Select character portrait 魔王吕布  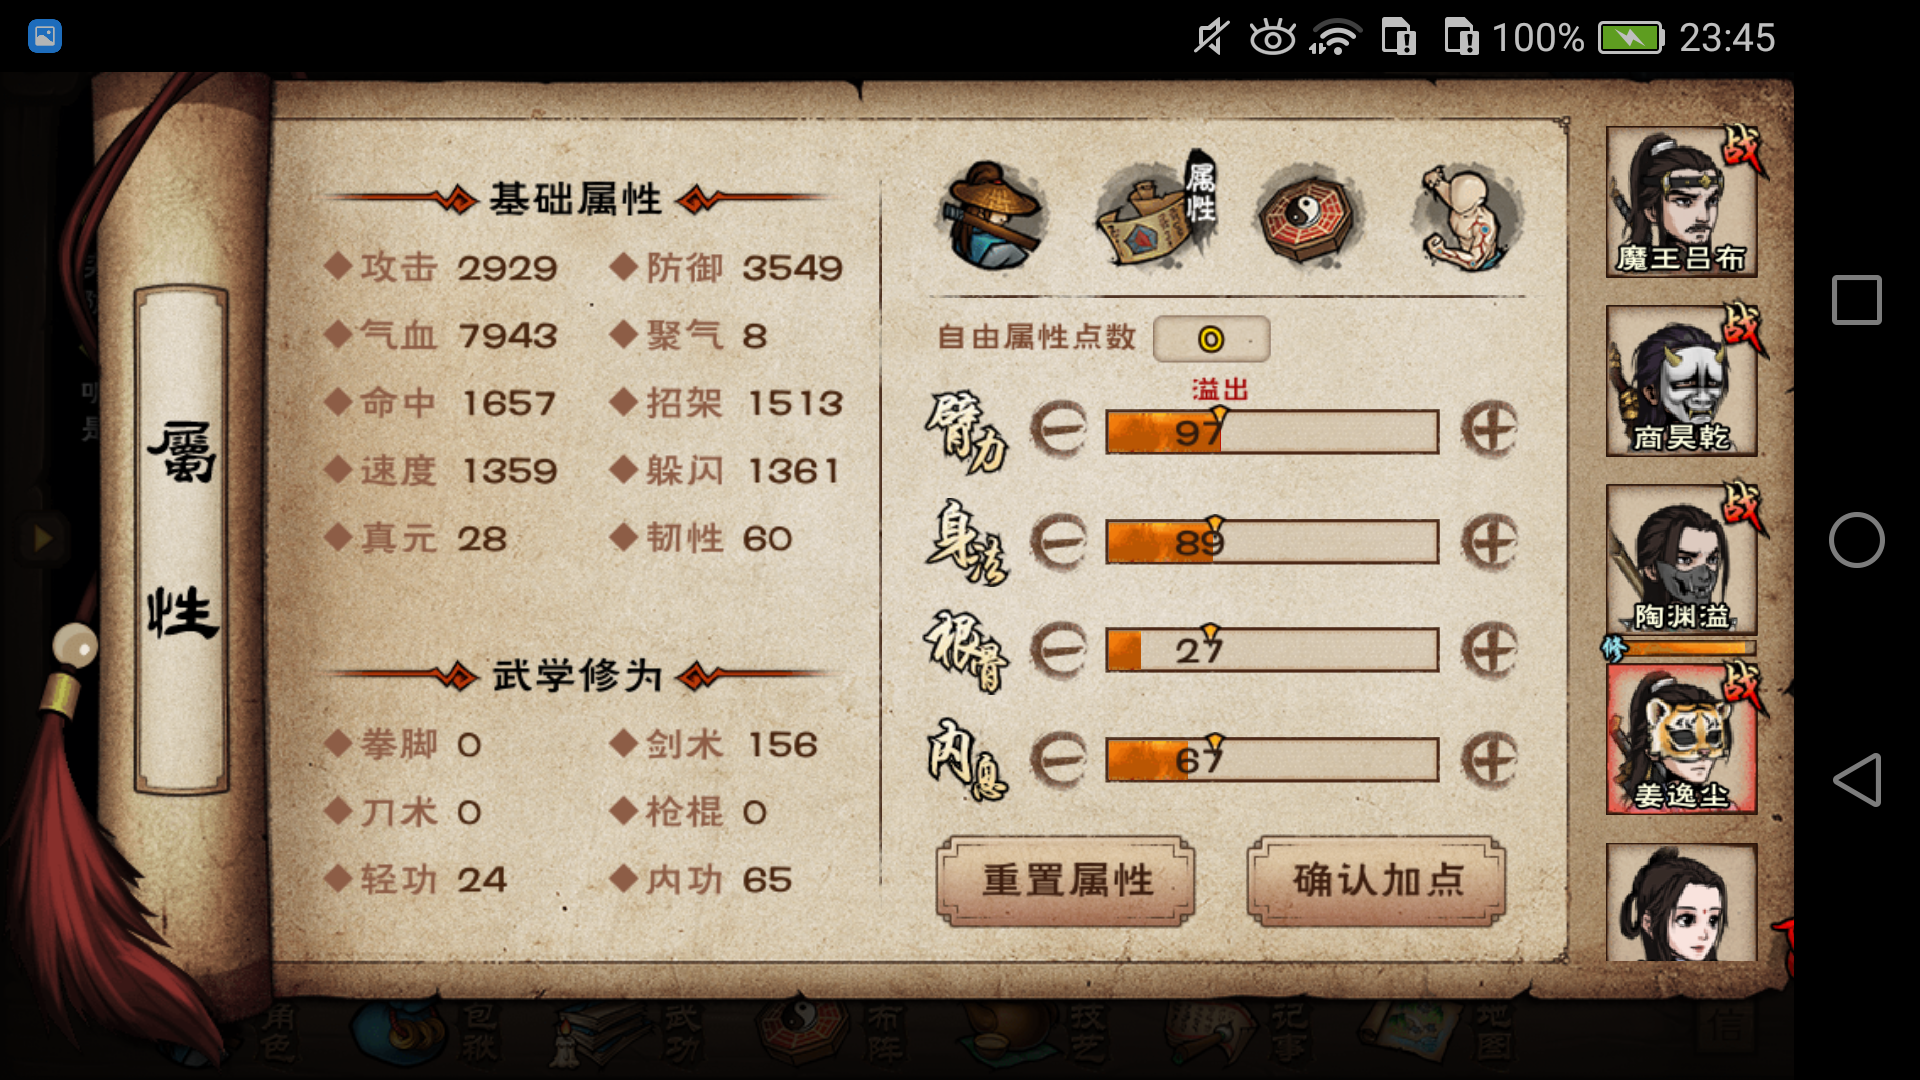pyautogui.click(x=1682, y=202)
